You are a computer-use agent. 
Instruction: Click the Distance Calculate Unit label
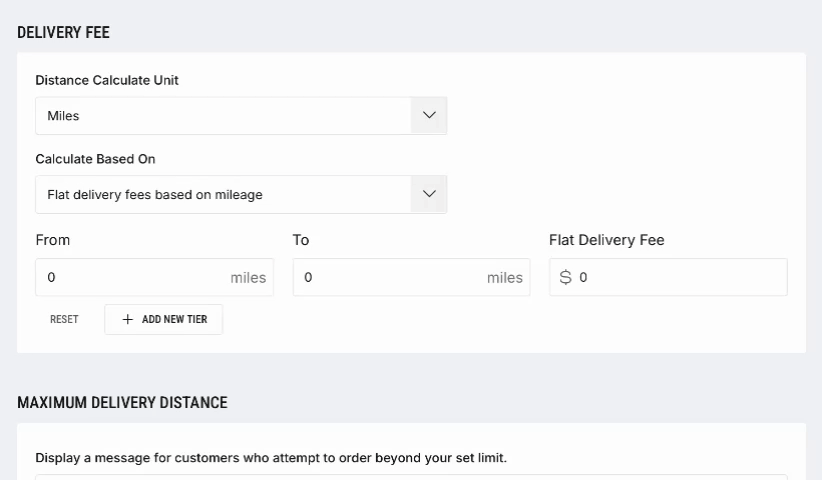107,80
